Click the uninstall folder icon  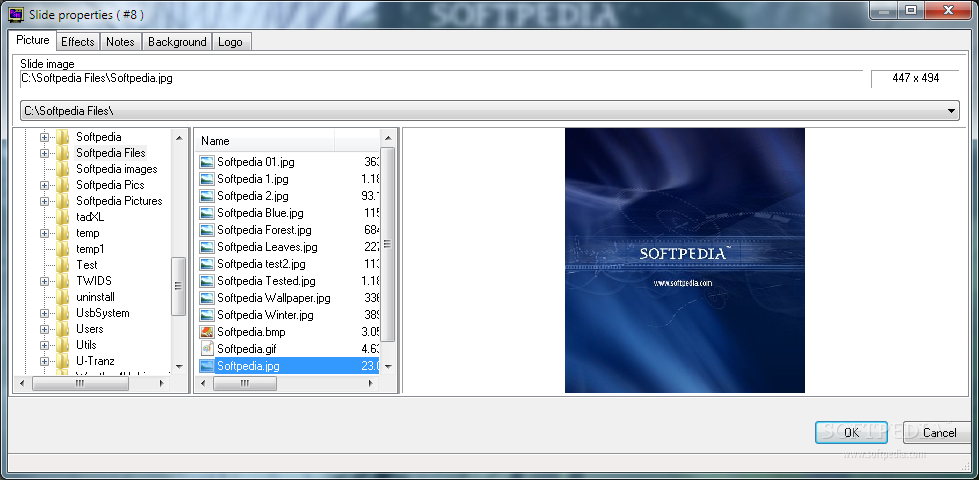[x=62, y=297]
